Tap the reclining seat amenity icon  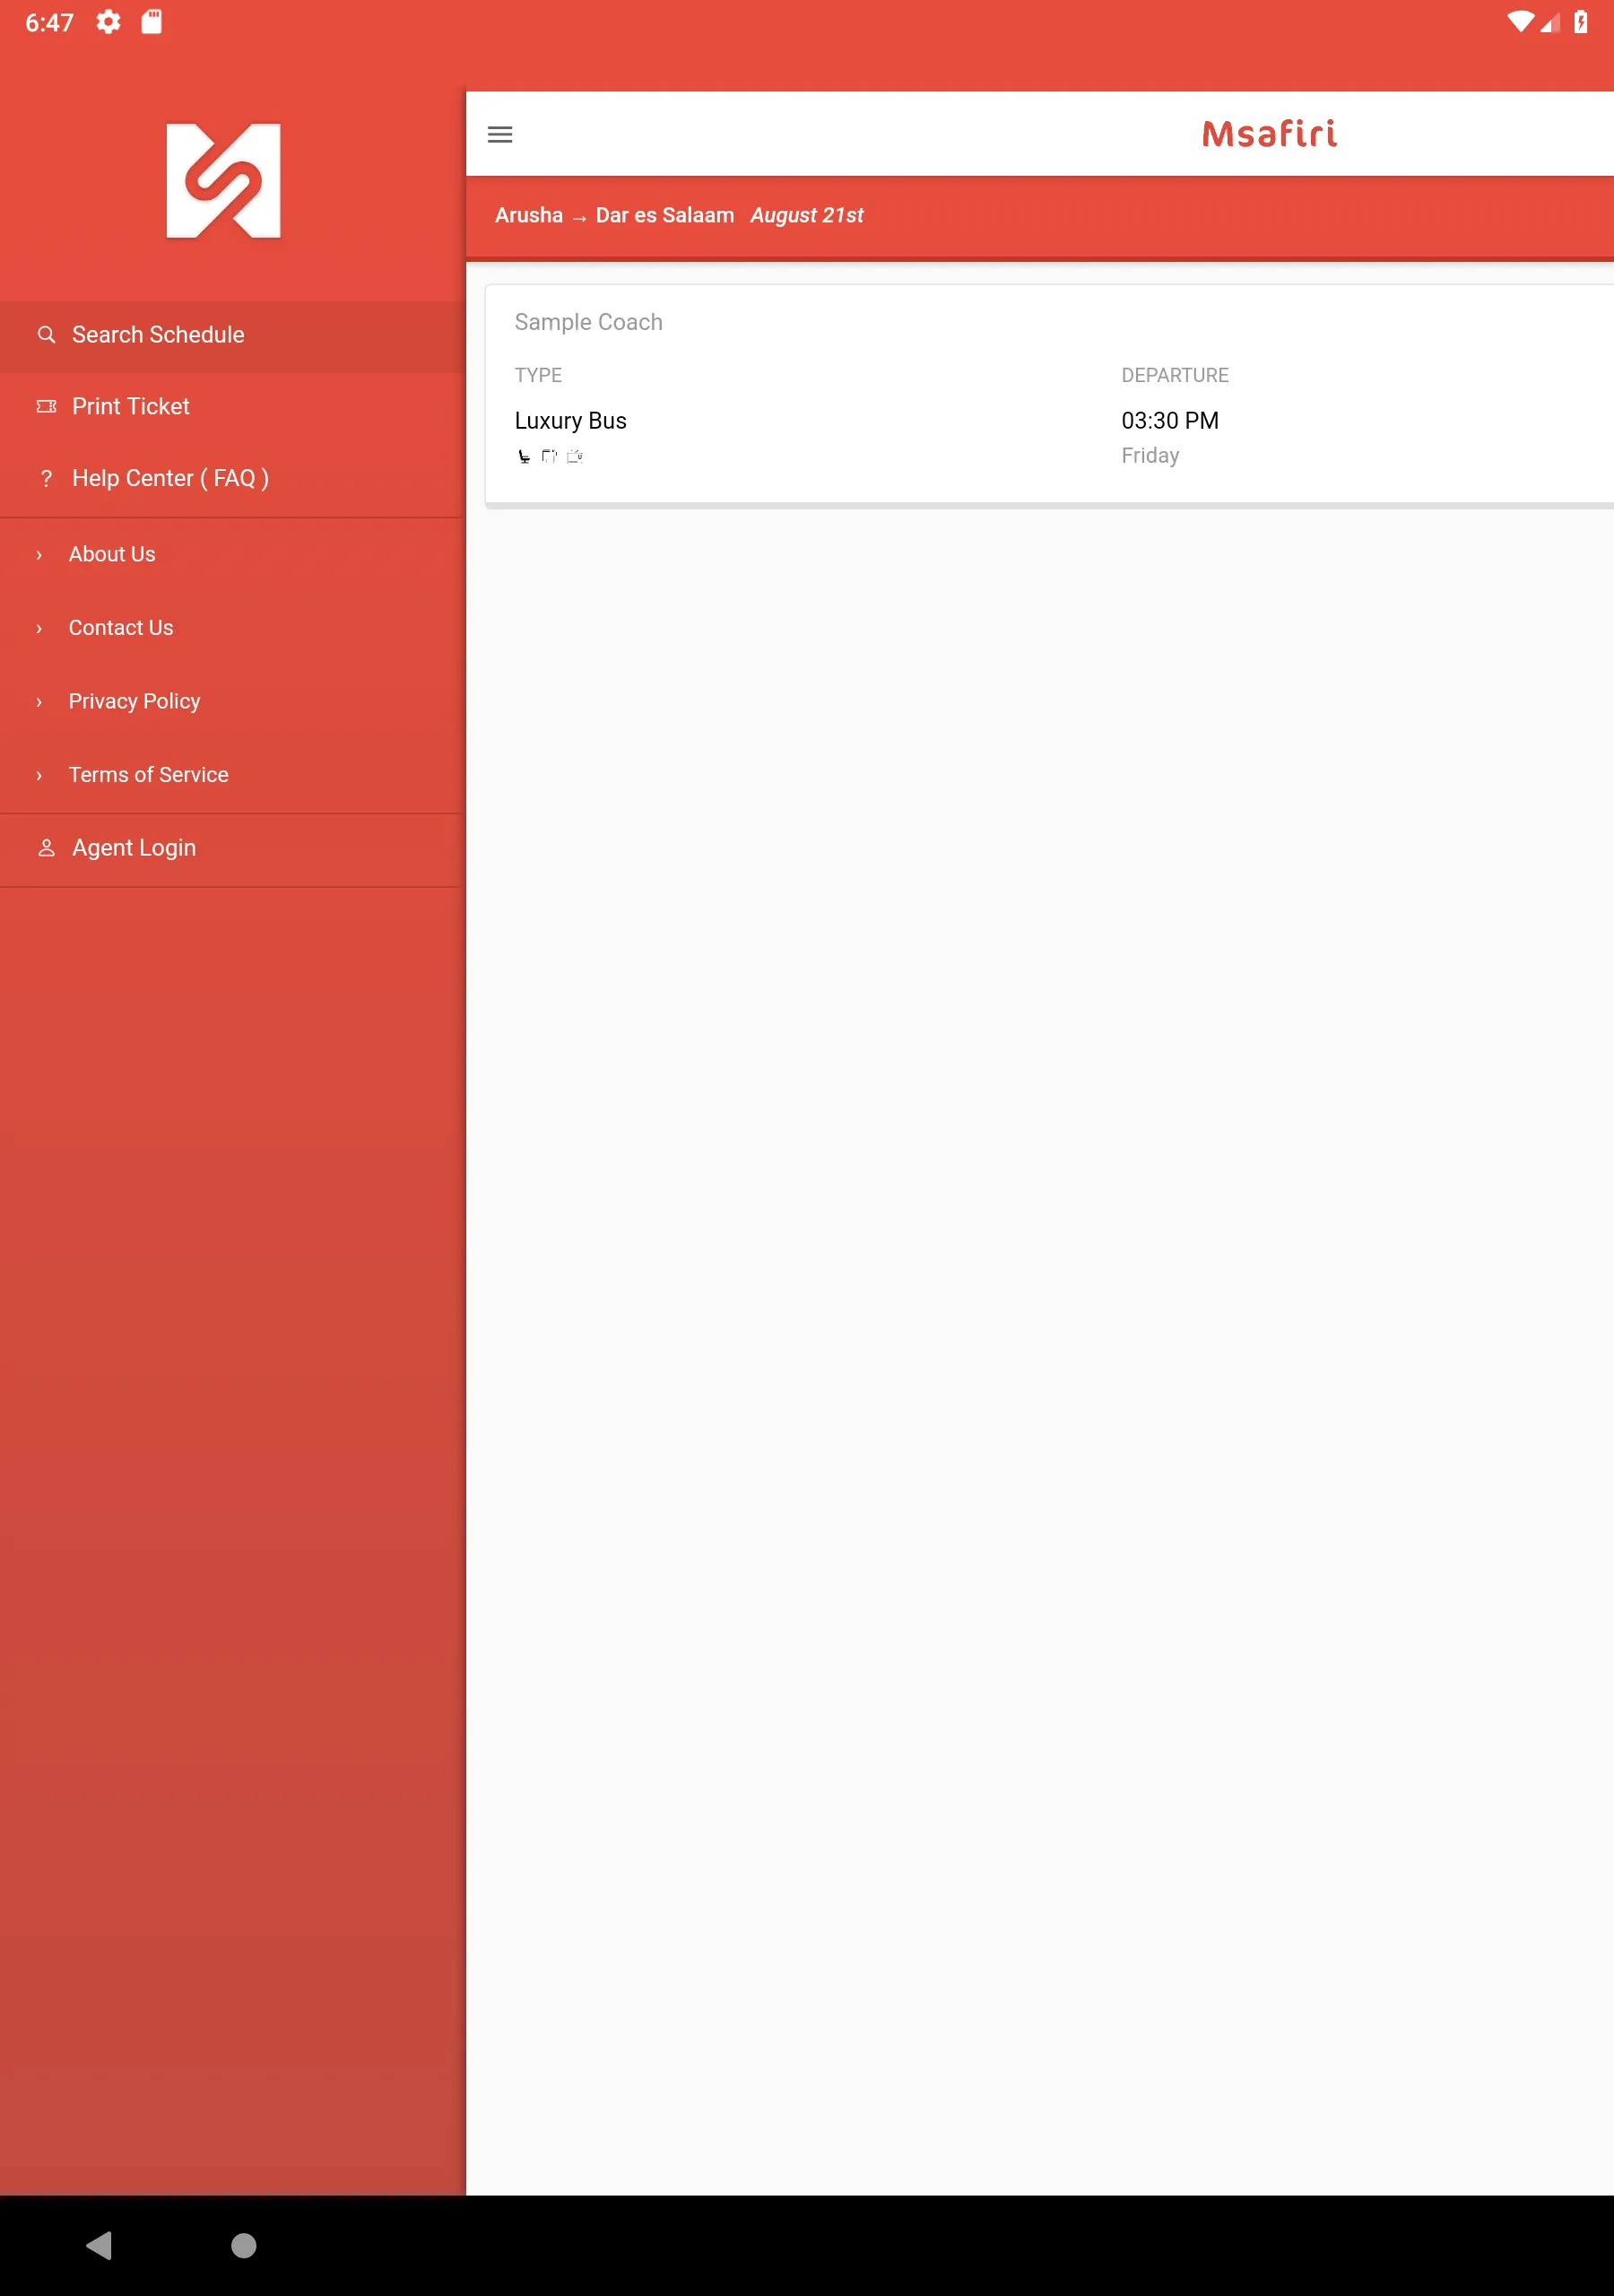[524, 457]
